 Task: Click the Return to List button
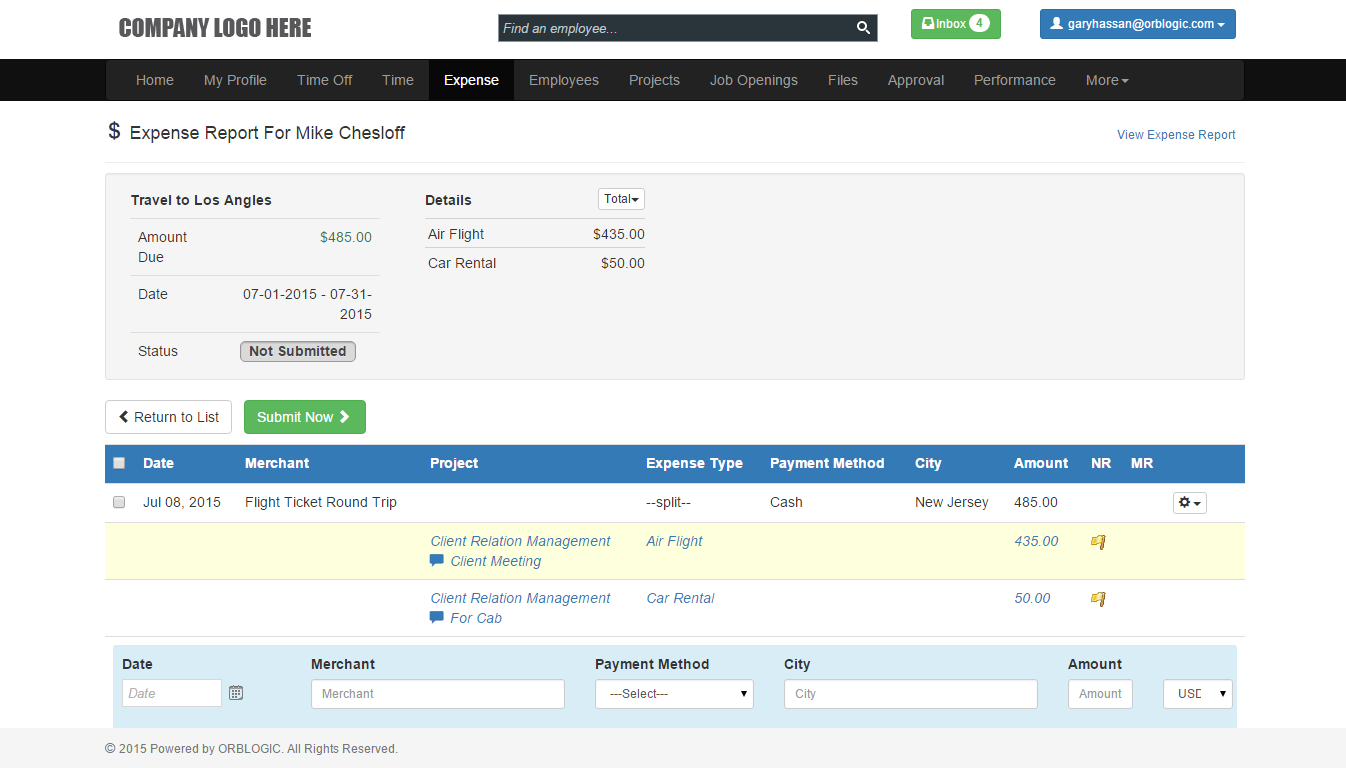169,417
